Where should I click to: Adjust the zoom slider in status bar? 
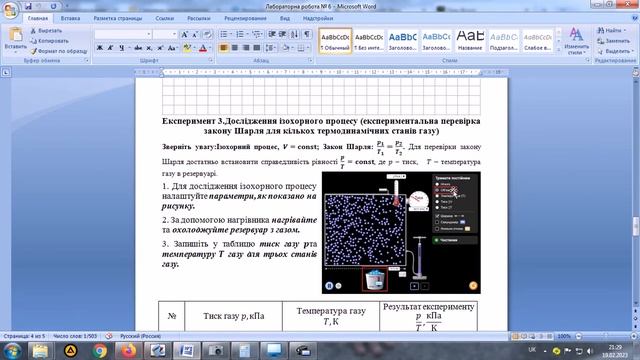606,336
